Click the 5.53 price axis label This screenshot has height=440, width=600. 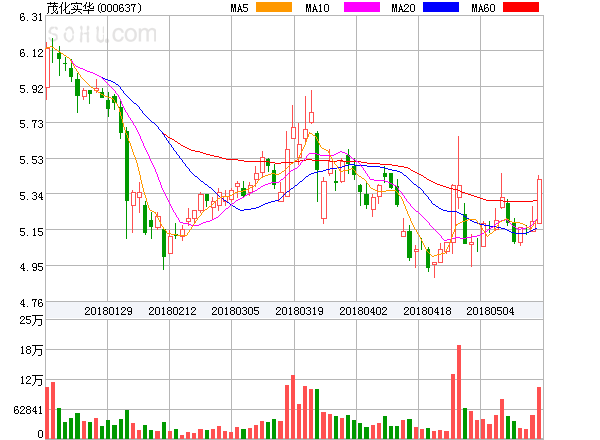31,160
